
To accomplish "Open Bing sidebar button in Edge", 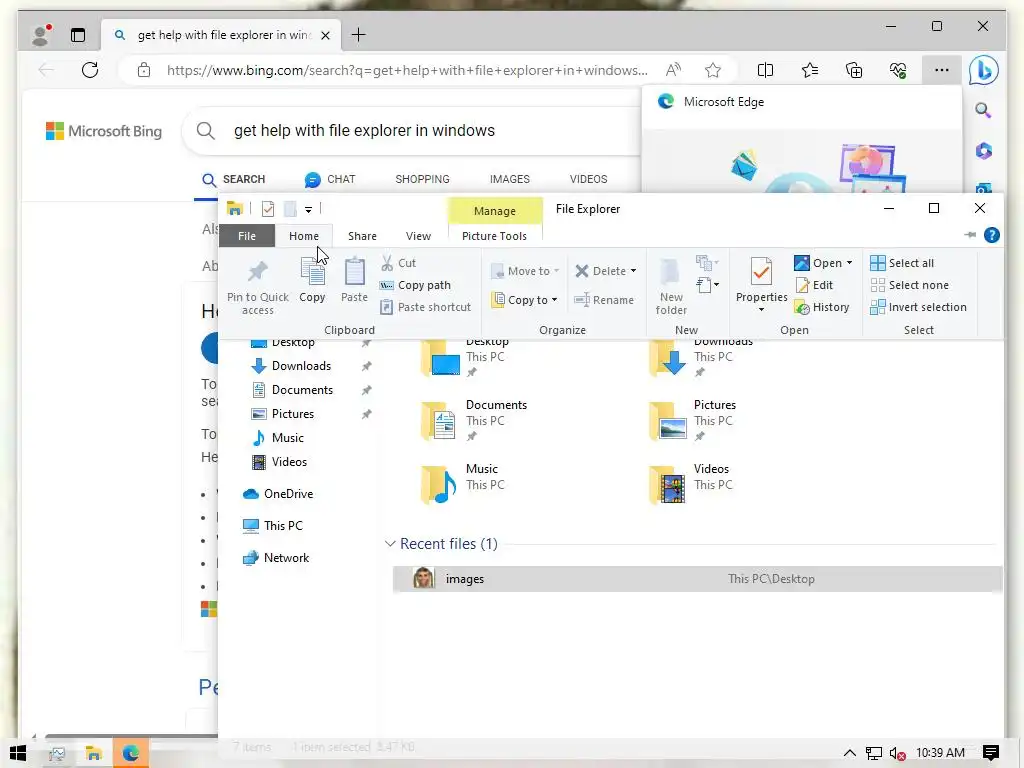I will tap(983, 70).
